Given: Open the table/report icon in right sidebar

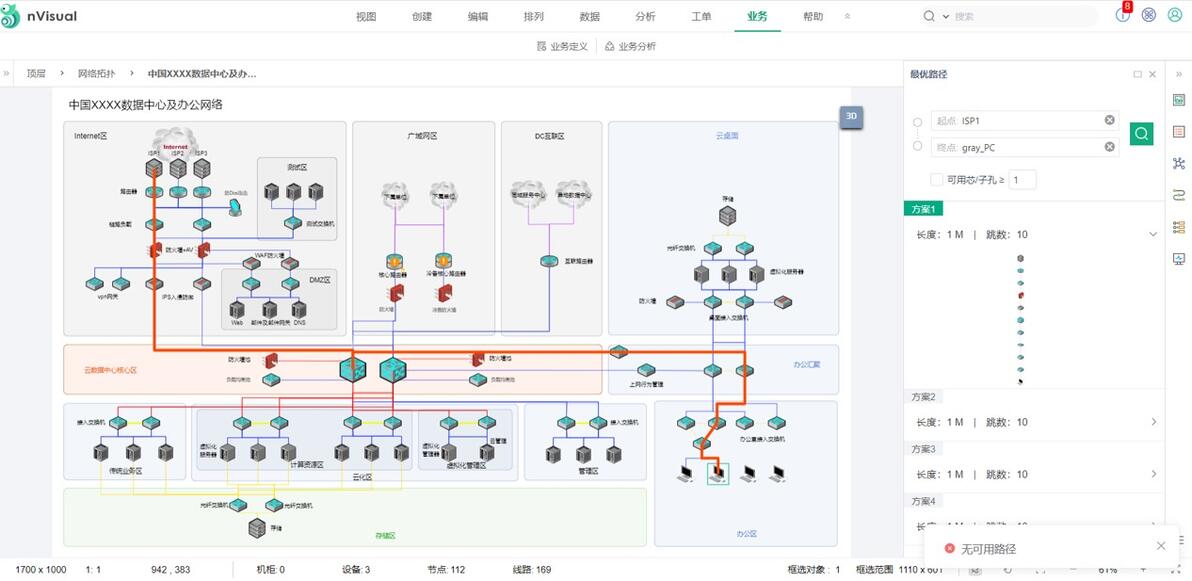Looking at the screenshot, I should tap(1177, 132).
